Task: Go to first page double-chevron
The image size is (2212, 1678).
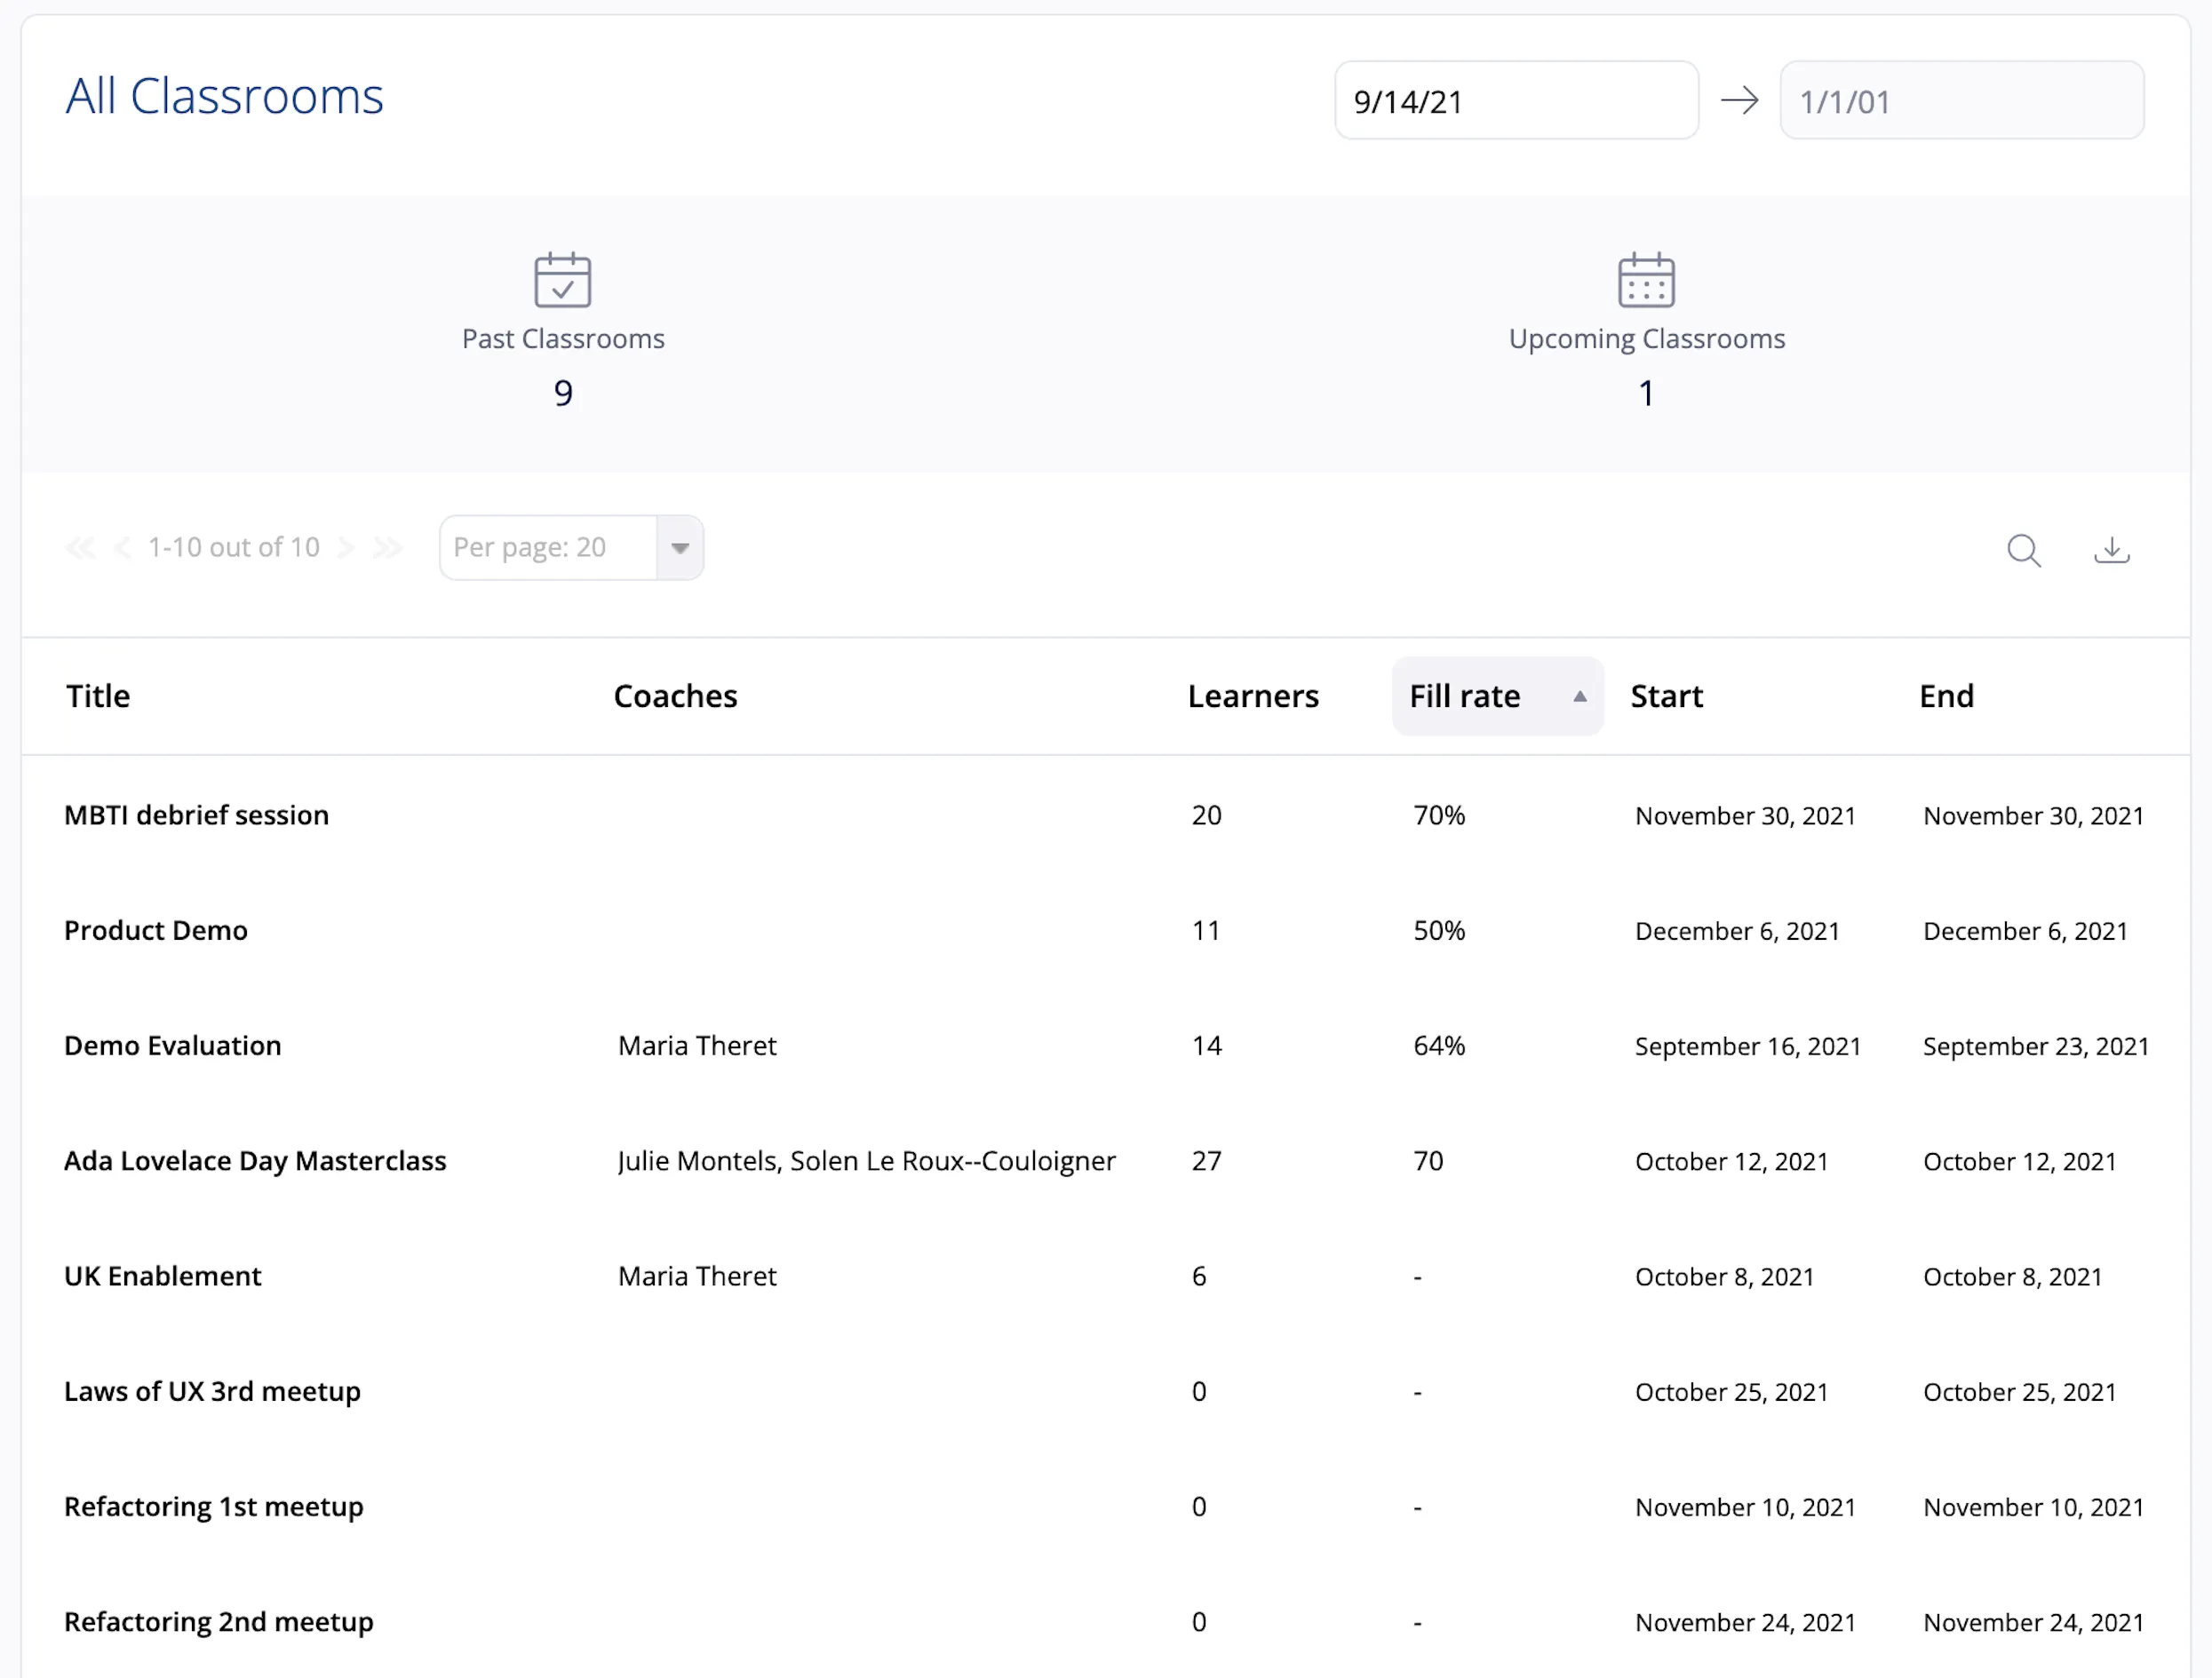Action: [80, 547]
